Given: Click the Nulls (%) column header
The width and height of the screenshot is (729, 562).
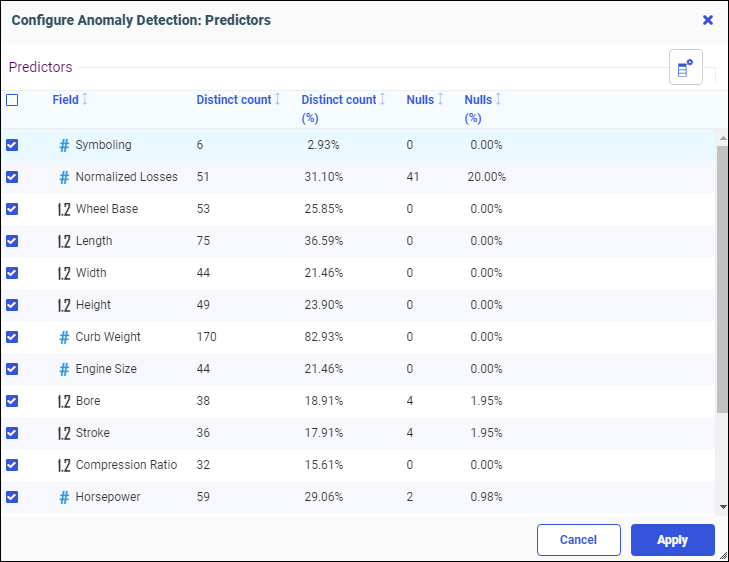Looking at the screenshot, I should [x=478, y=100].
